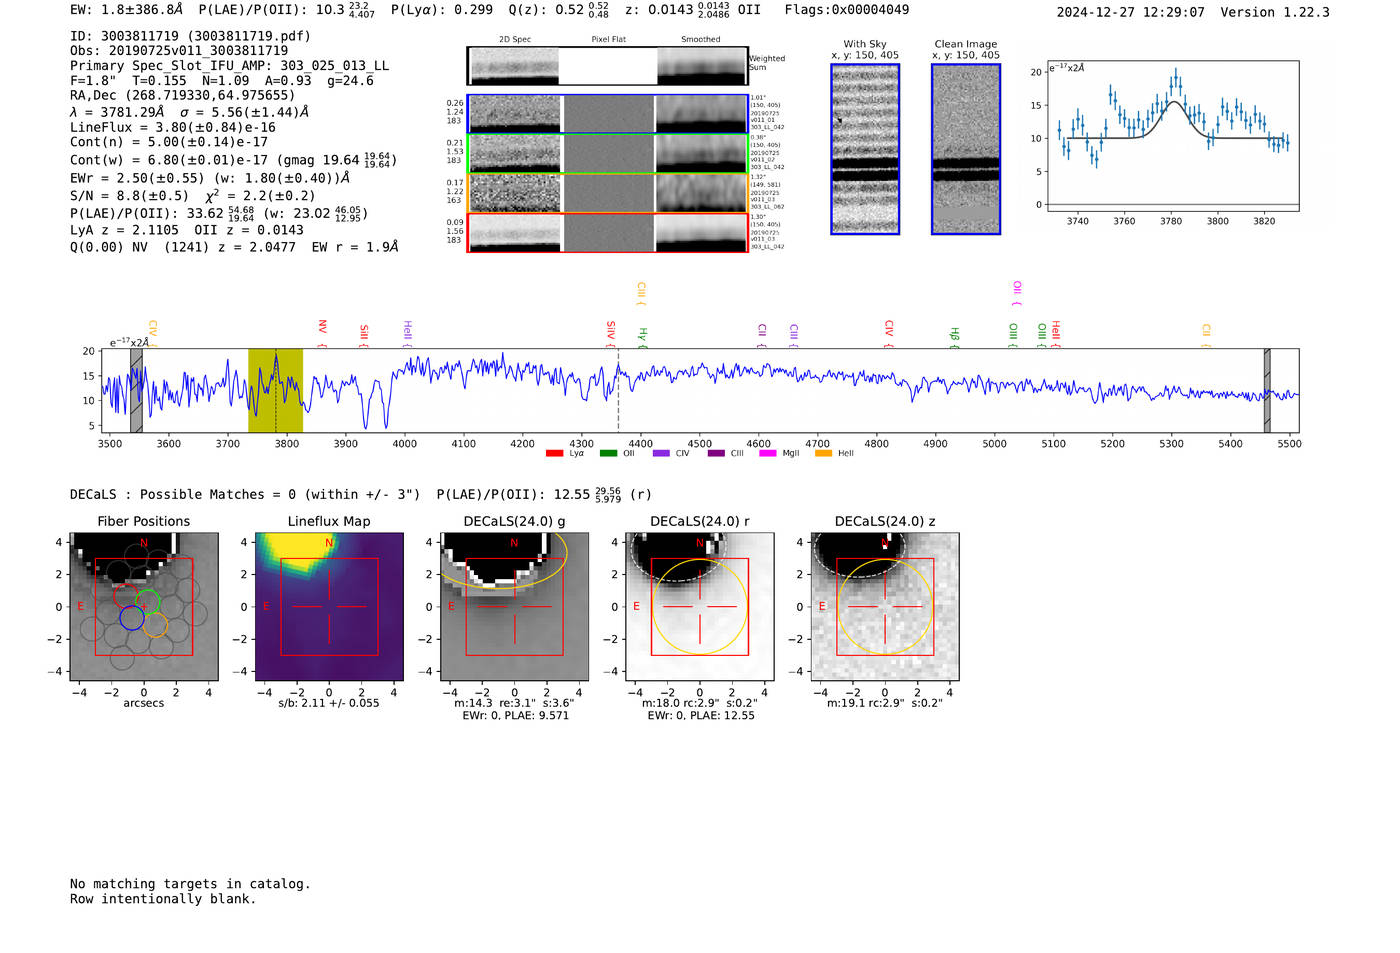Click the EWr: 0, PLAE: 12.55 caption
The width and height of the screenshot is (1400, 953).
click(701, 715)
